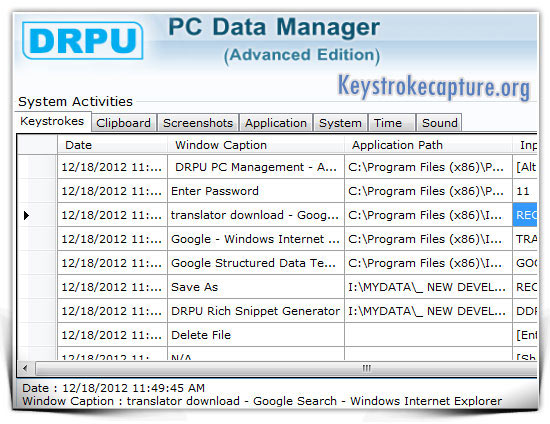Click the Date column header

(x=113, y=145)
